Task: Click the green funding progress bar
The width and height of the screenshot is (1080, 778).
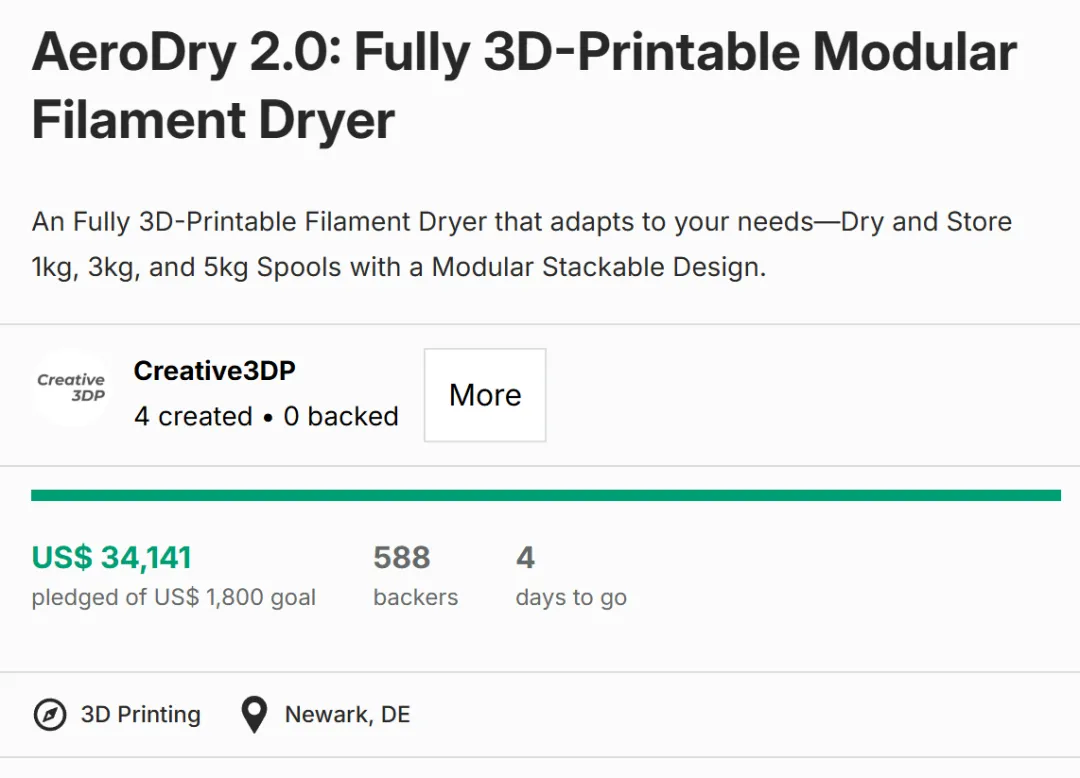Action: pyautogui.click(x=546, y=496)
